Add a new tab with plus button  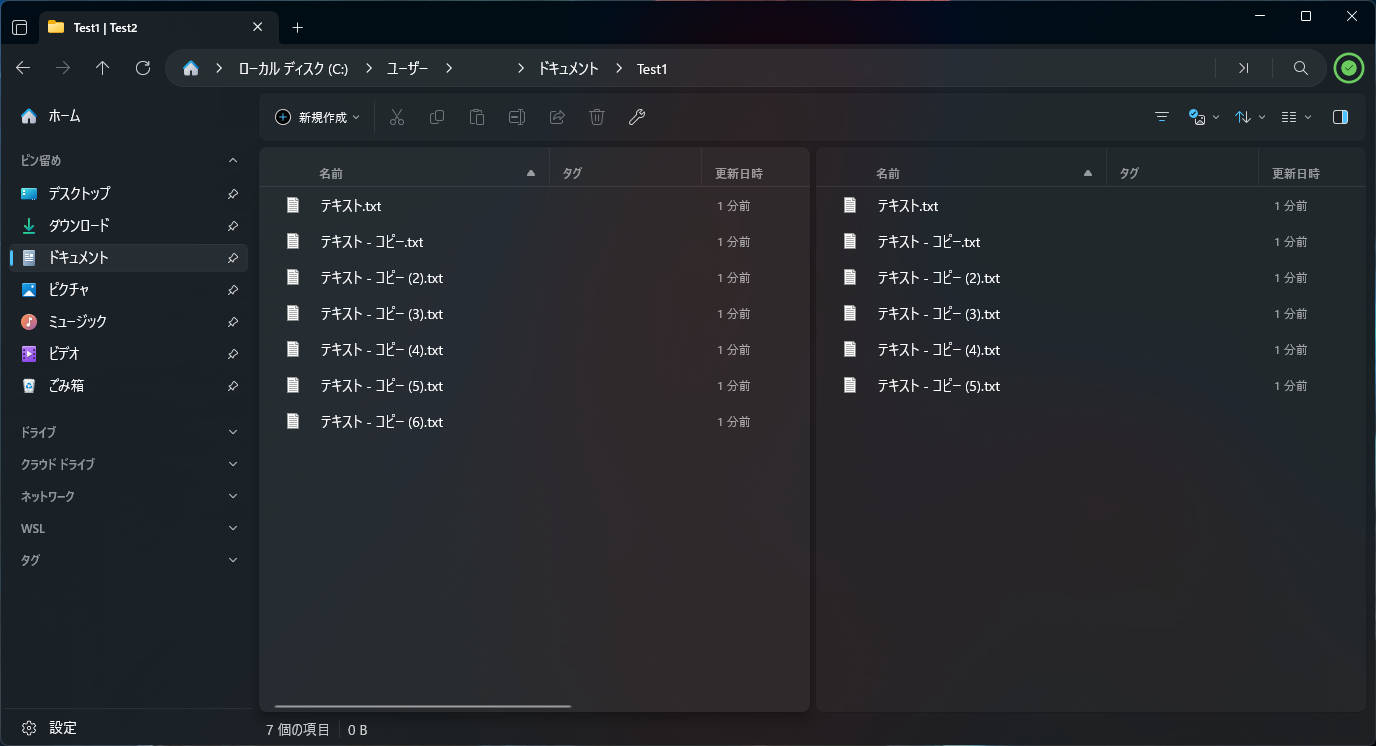tap(297, 27)
